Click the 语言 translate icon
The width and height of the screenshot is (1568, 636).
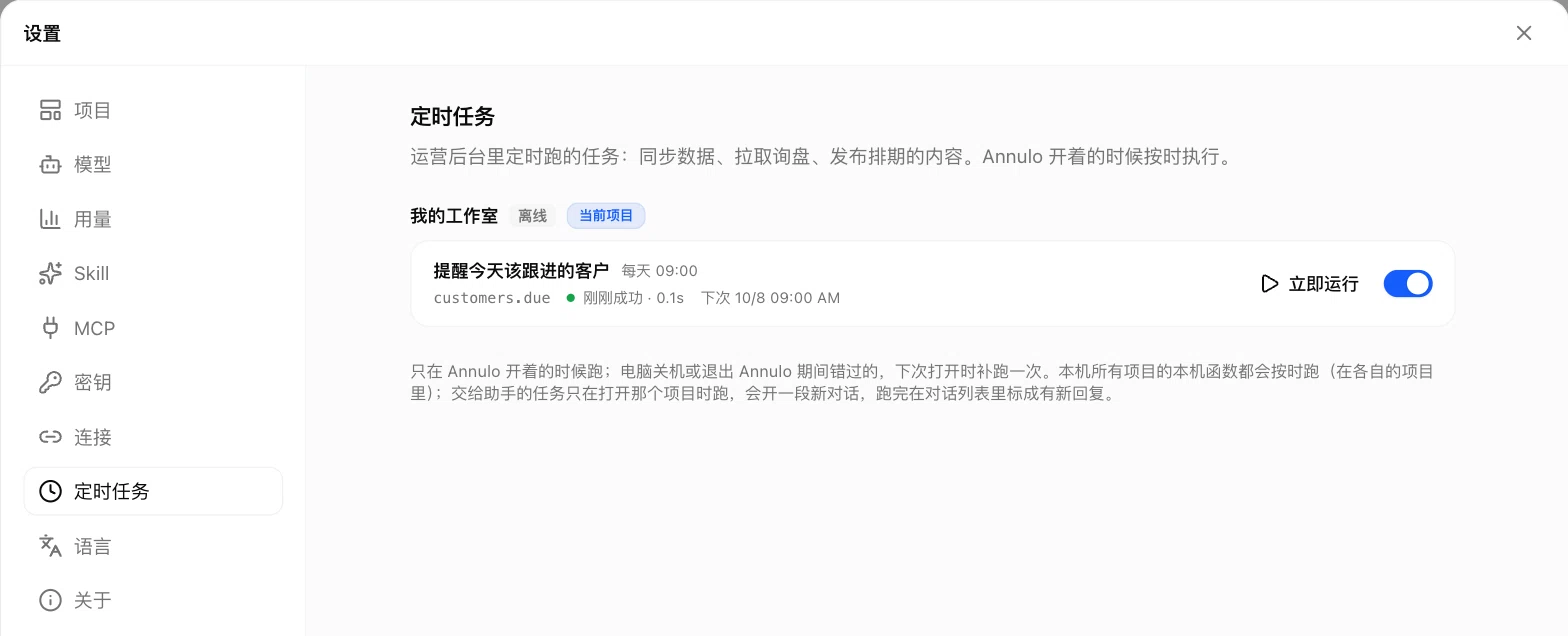pos(50,546)
